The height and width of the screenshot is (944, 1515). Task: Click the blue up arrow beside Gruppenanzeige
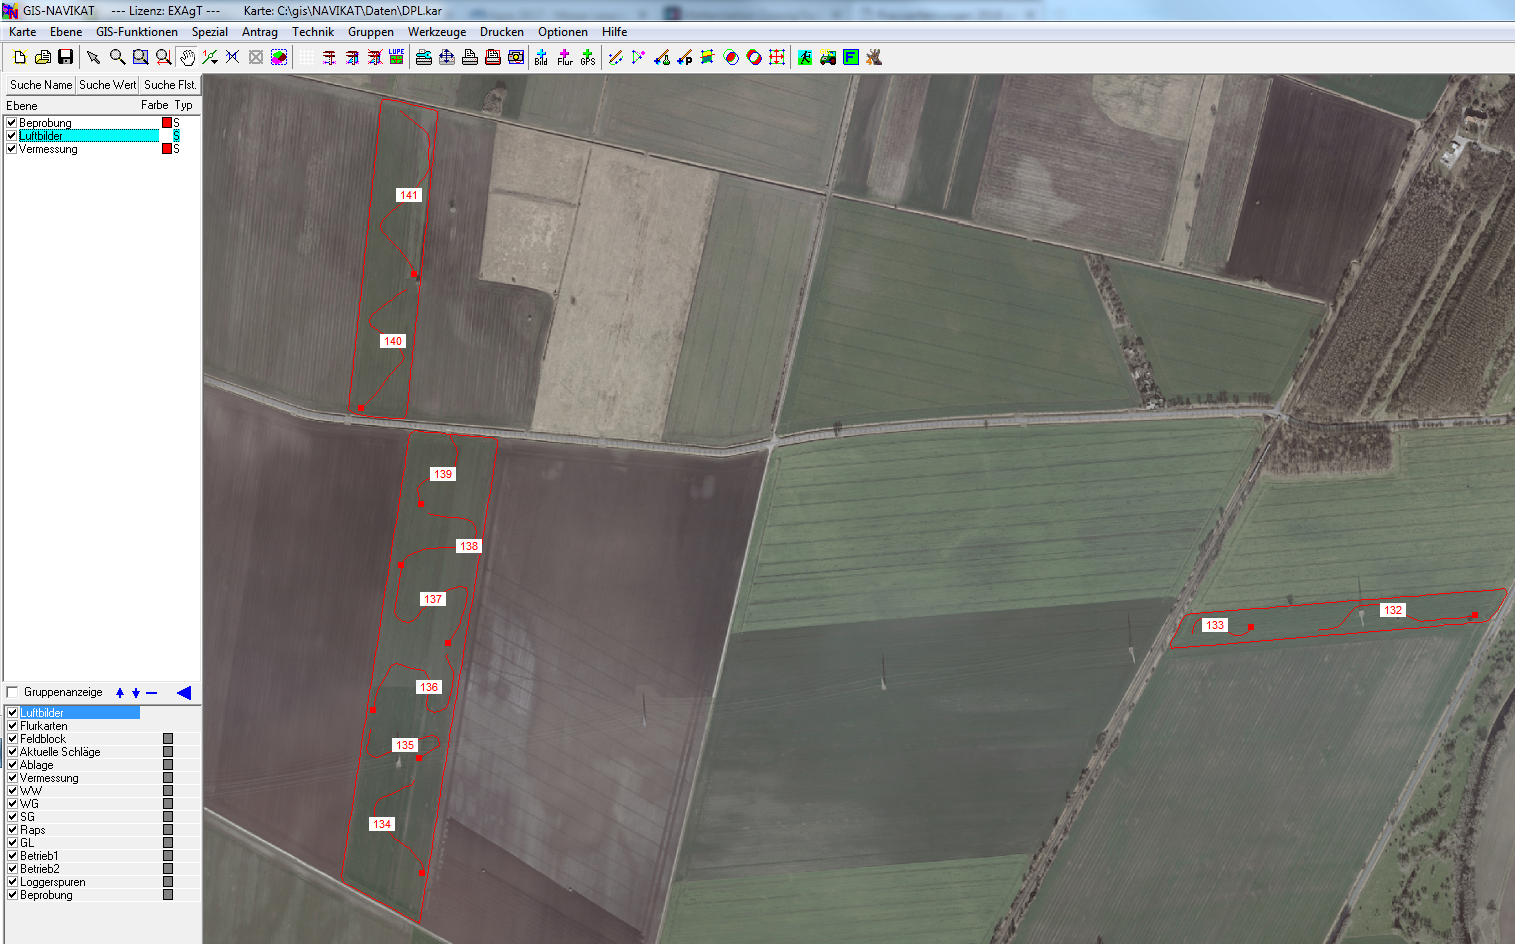[120, 693]
